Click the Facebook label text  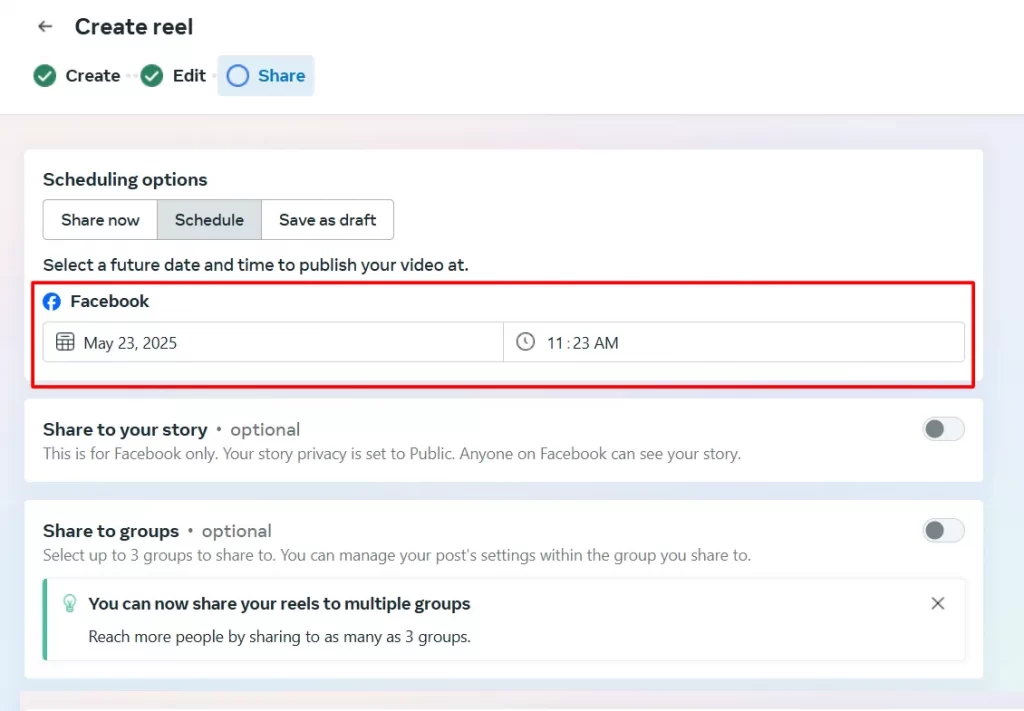point(110,301)
